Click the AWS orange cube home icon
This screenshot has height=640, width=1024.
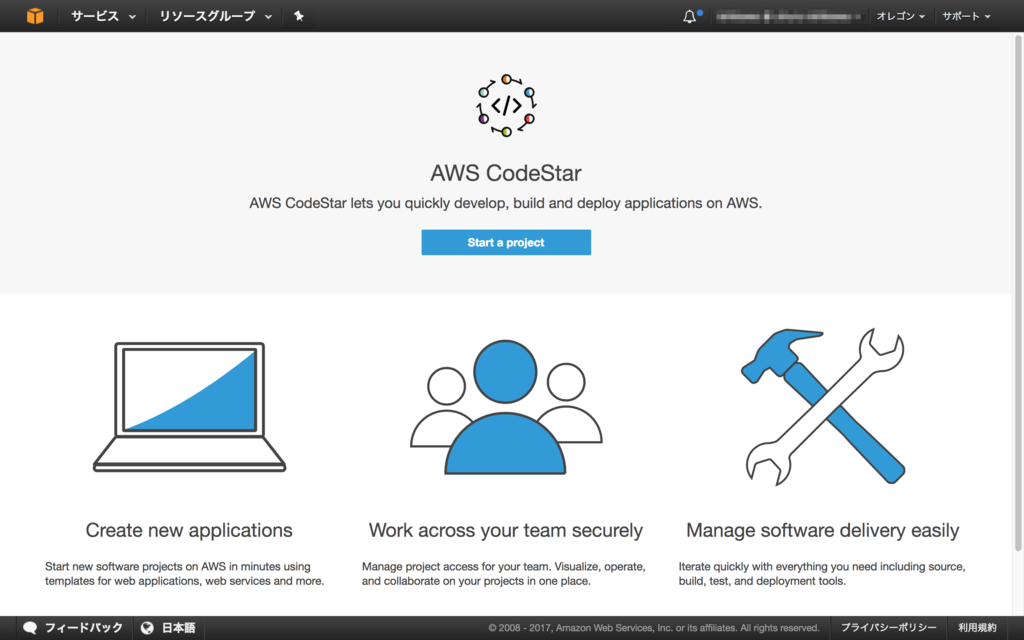[x=35, y=16]
